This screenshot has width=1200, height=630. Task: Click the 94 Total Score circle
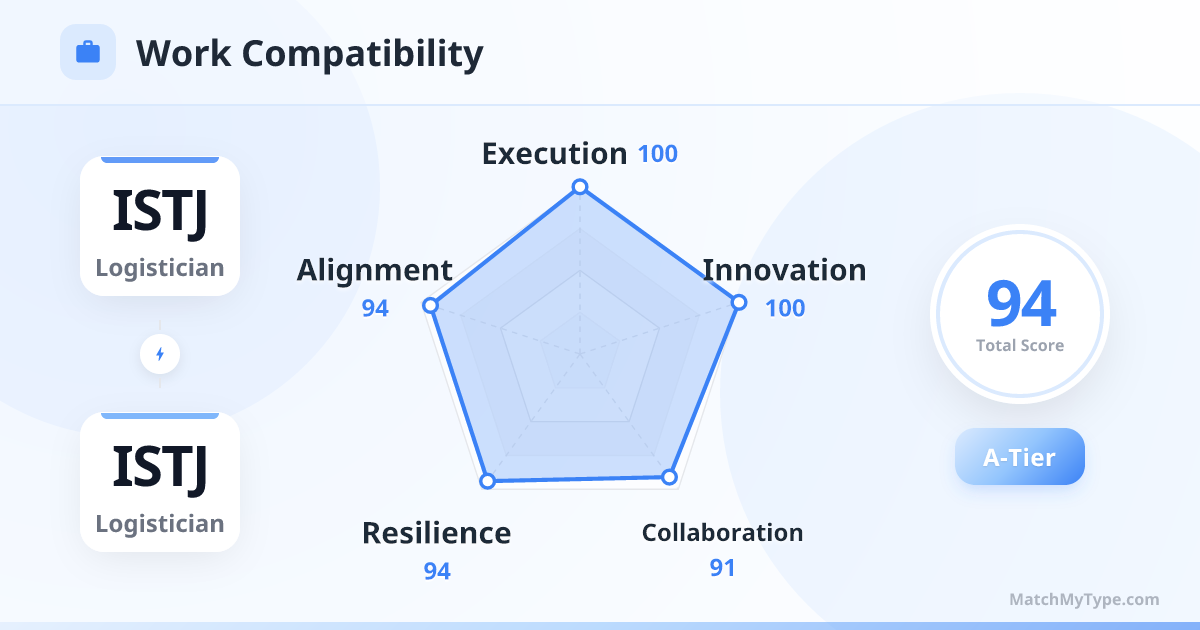pos(1020,314)
